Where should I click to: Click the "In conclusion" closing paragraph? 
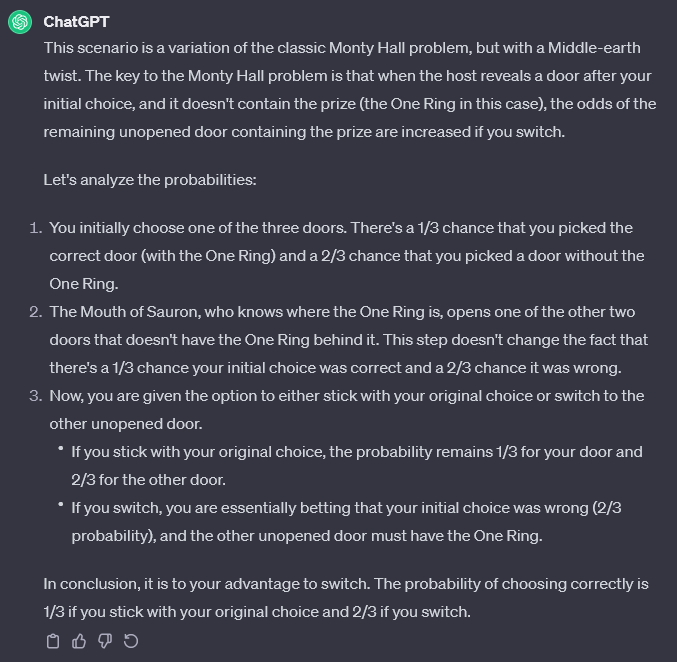[x=346, y=598]
